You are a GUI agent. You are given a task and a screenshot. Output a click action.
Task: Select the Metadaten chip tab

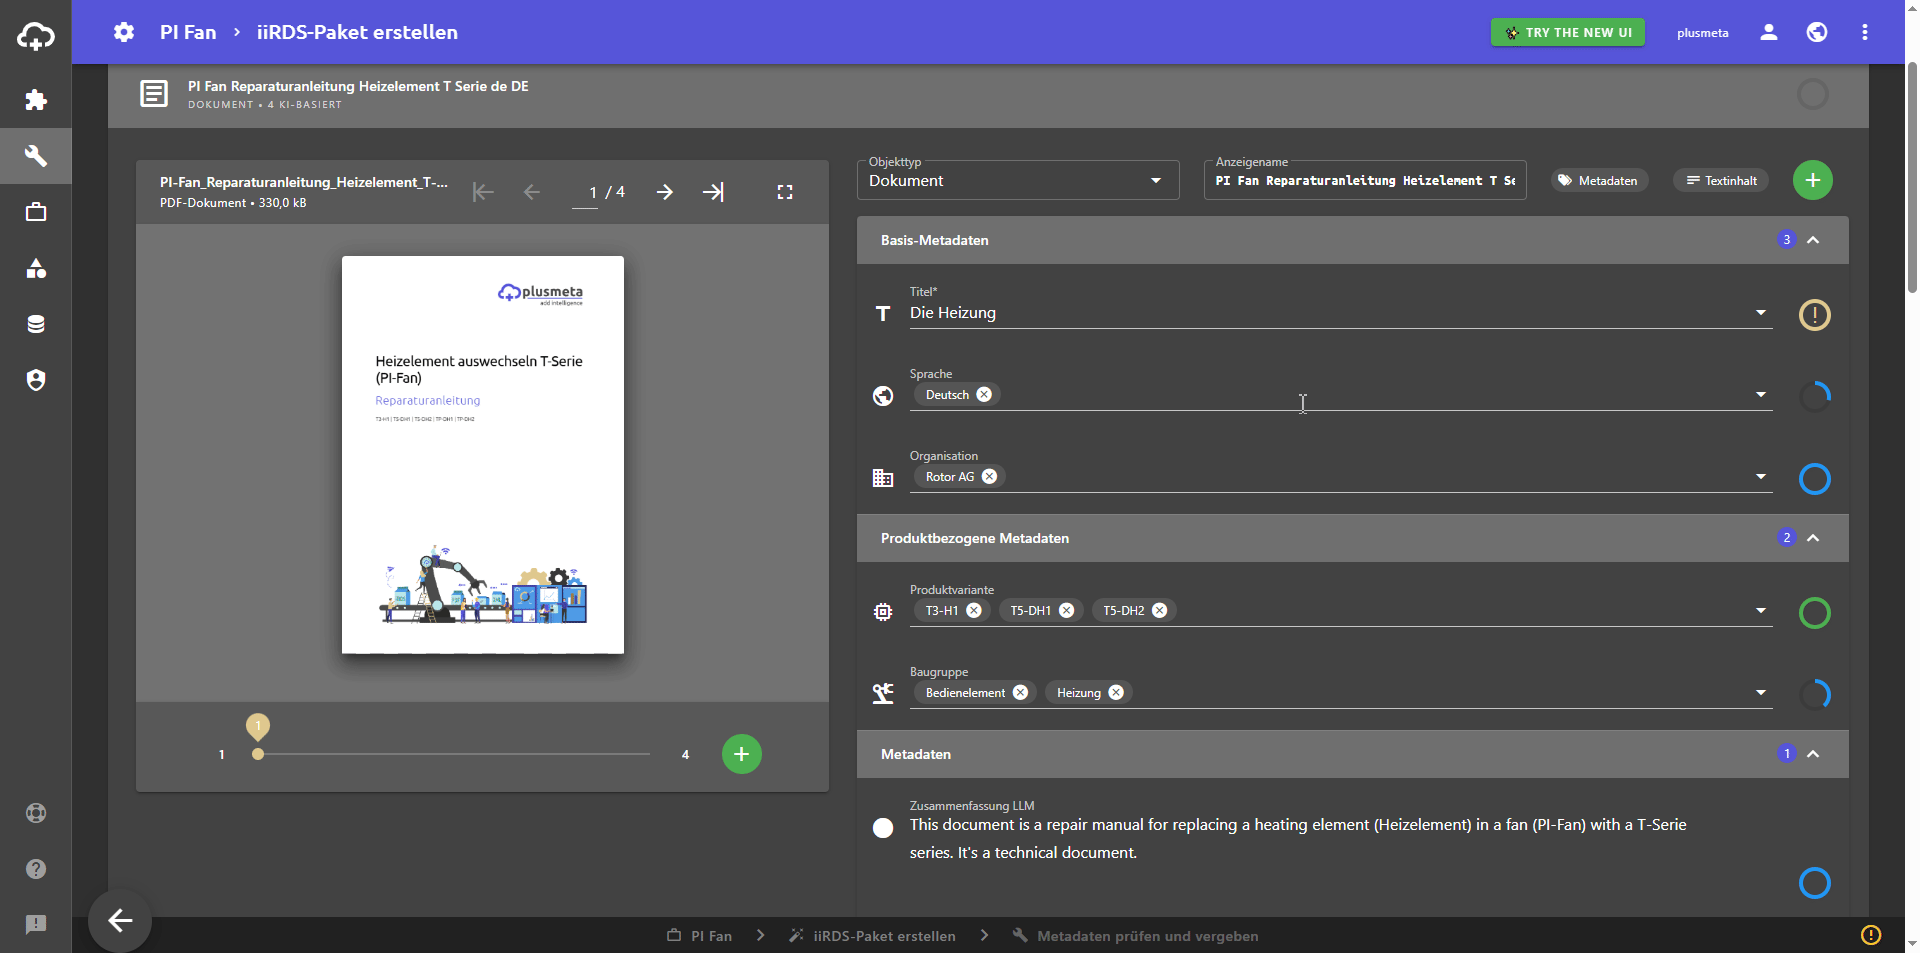[1598, 181]
